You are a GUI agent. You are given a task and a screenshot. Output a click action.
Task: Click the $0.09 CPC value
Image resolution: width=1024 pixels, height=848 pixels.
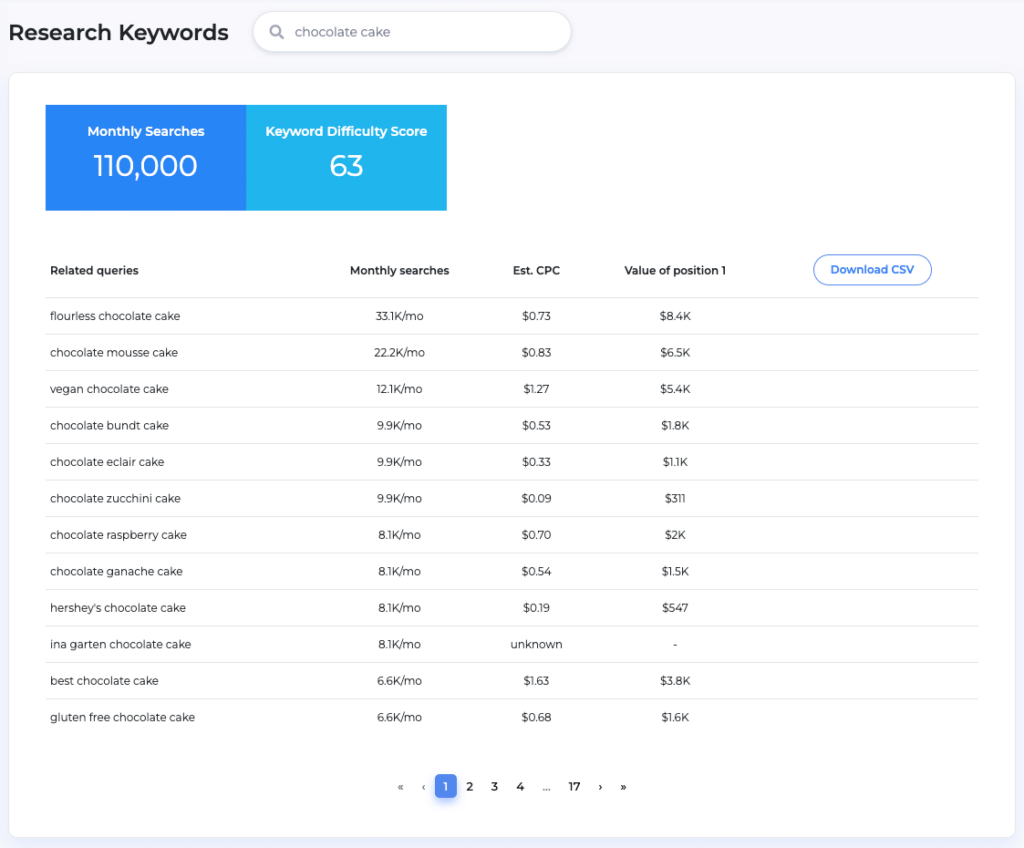(536, 498)
